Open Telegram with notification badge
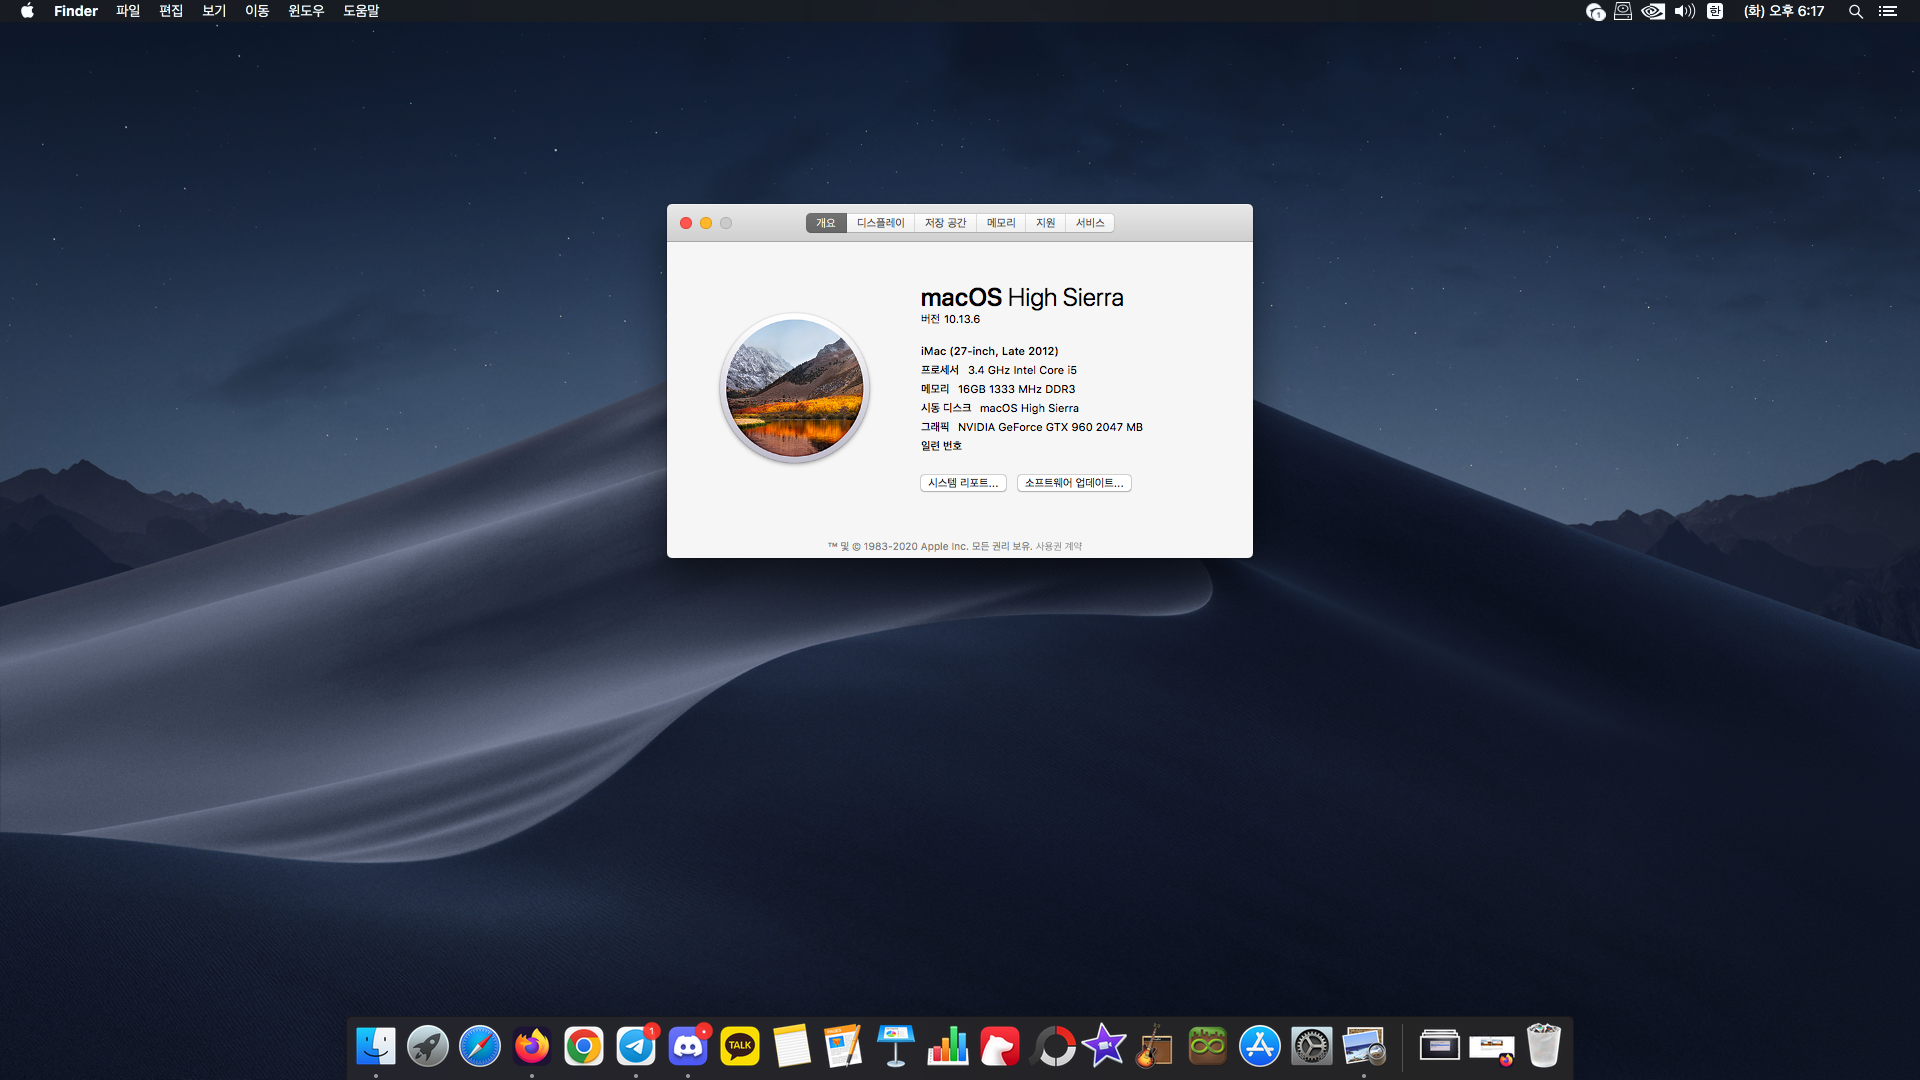 point(636,1047)
